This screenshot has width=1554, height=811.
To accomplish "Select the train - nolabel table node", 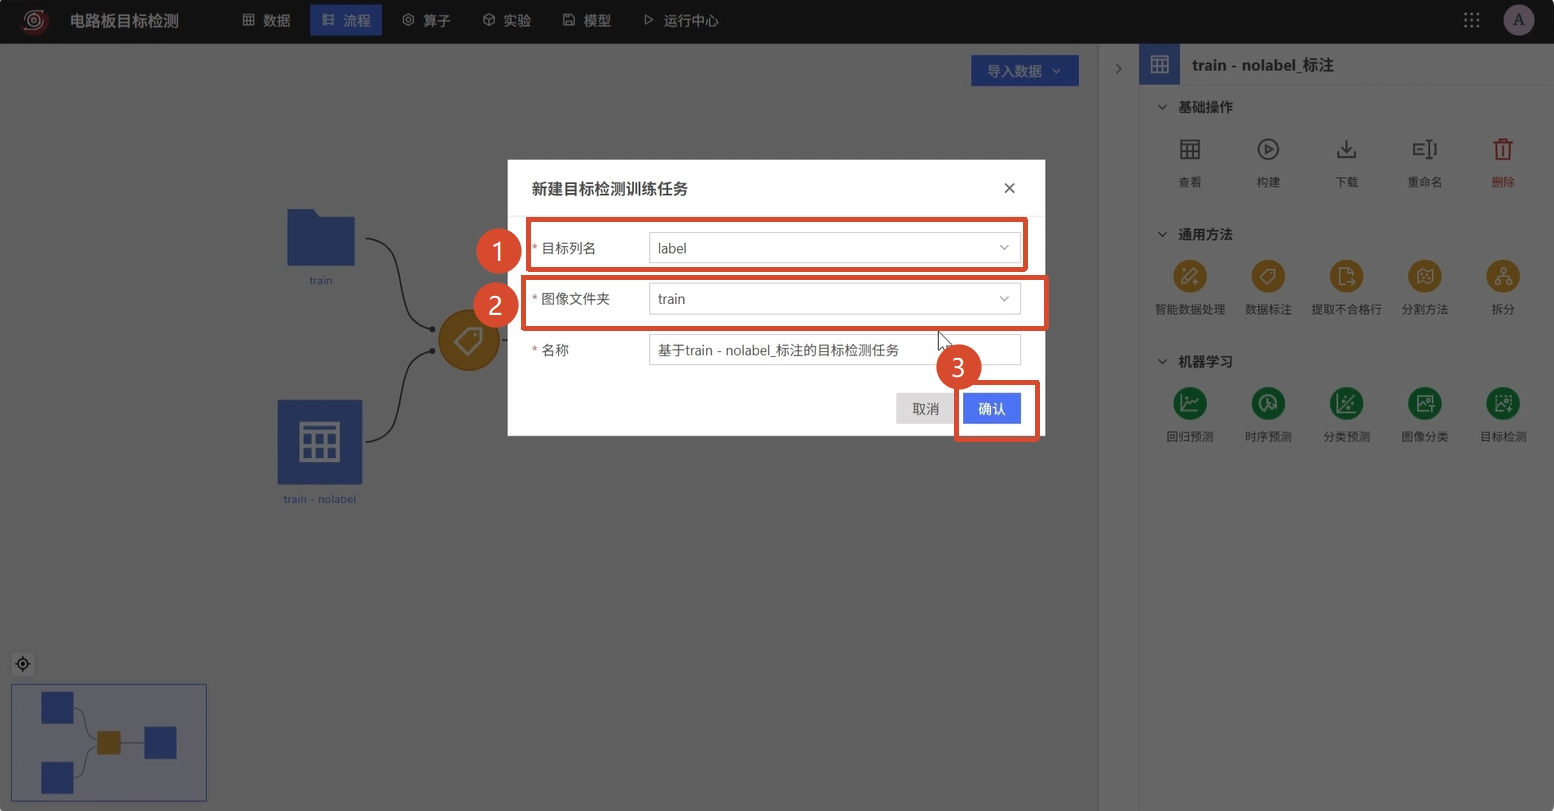I will [320, 442].
